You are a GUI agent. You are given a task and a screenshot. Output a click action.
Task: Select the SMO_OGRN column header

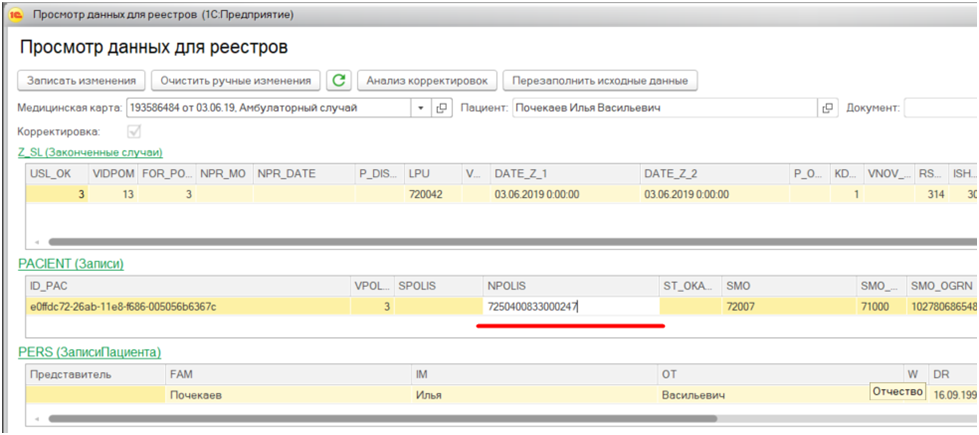pyautogui.click(x=942, y=286)
